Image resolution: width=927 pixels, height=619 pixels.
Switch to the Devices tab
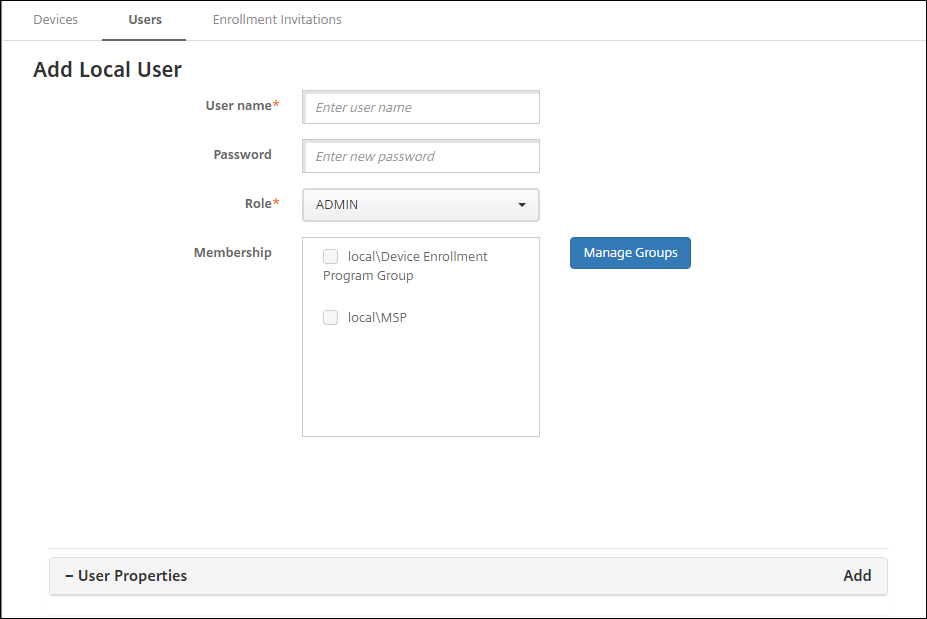pos(55,20)
